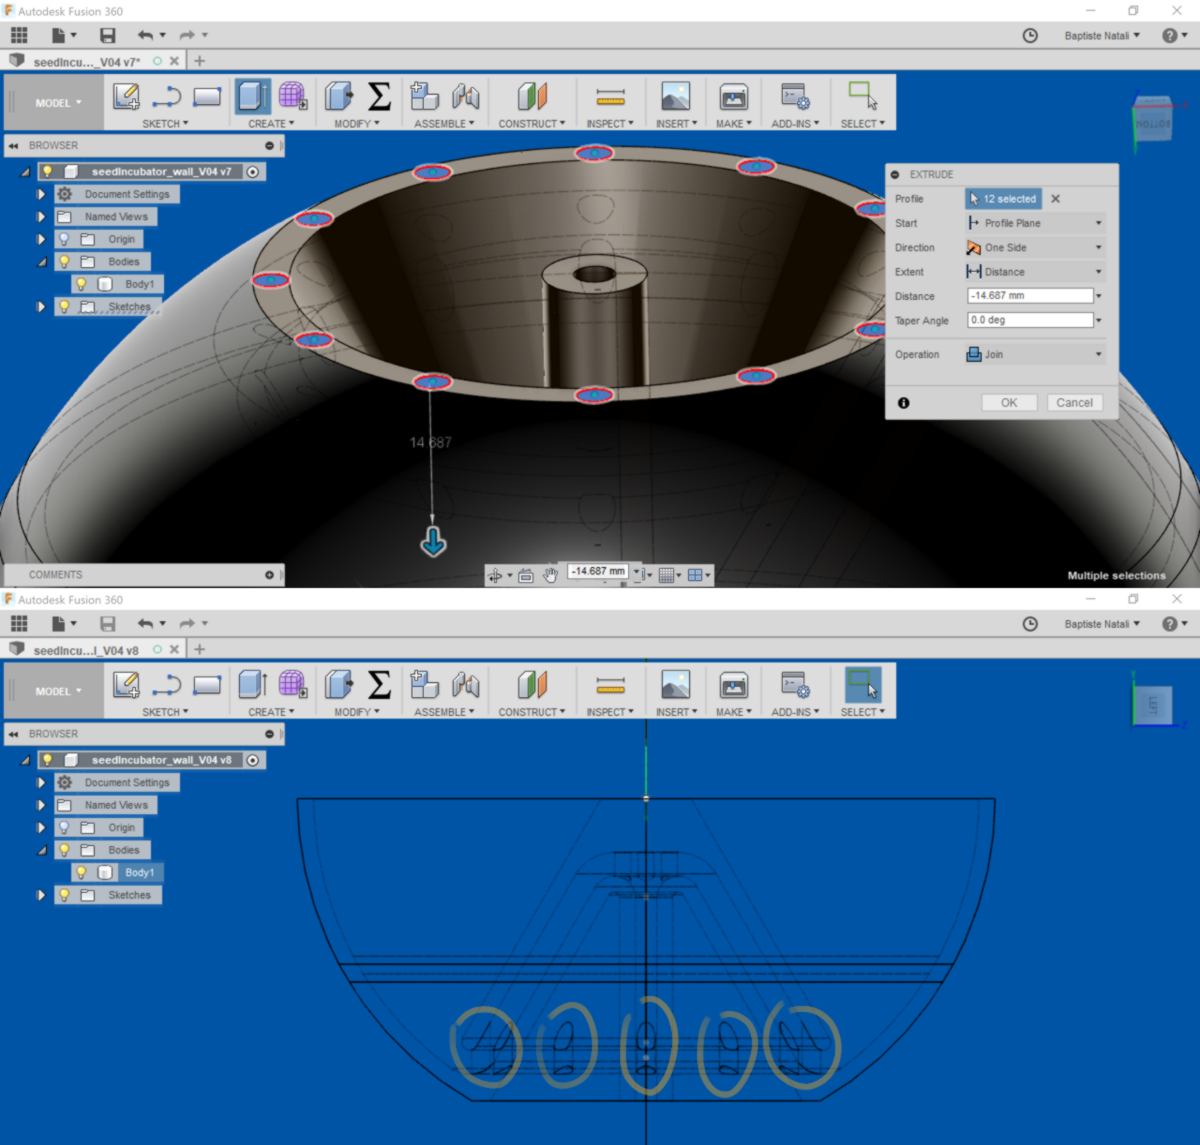Select New Component icon in v7 window
The image size is (1200, 1145).
[425, 96]
